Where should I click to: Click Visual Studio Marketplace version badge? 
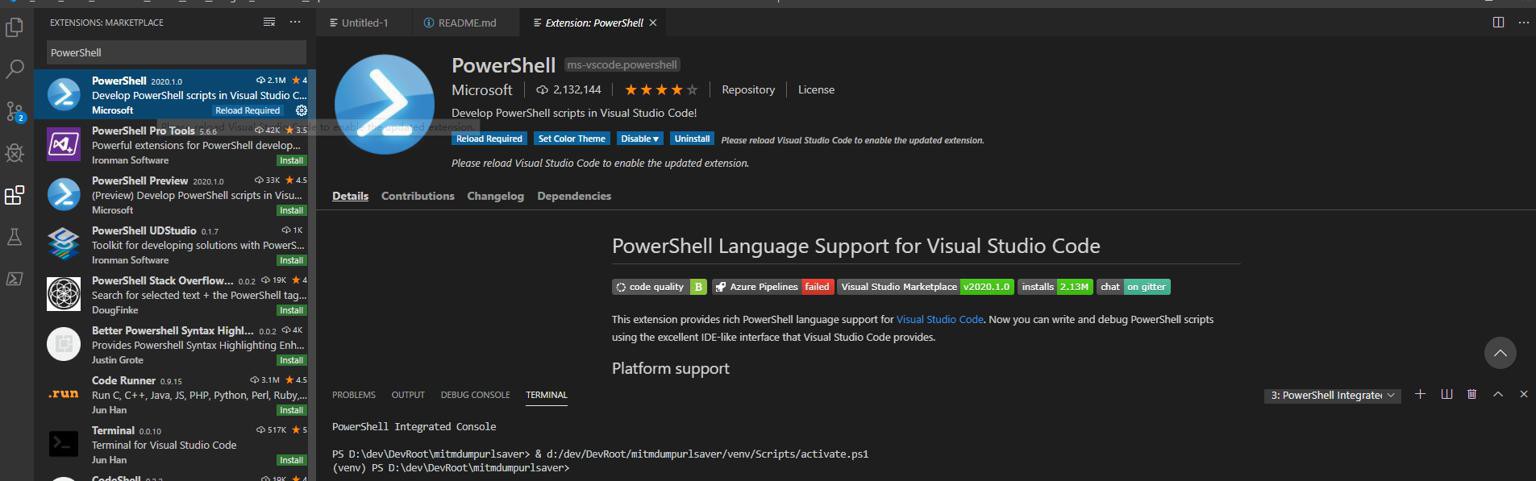point(925,287)
